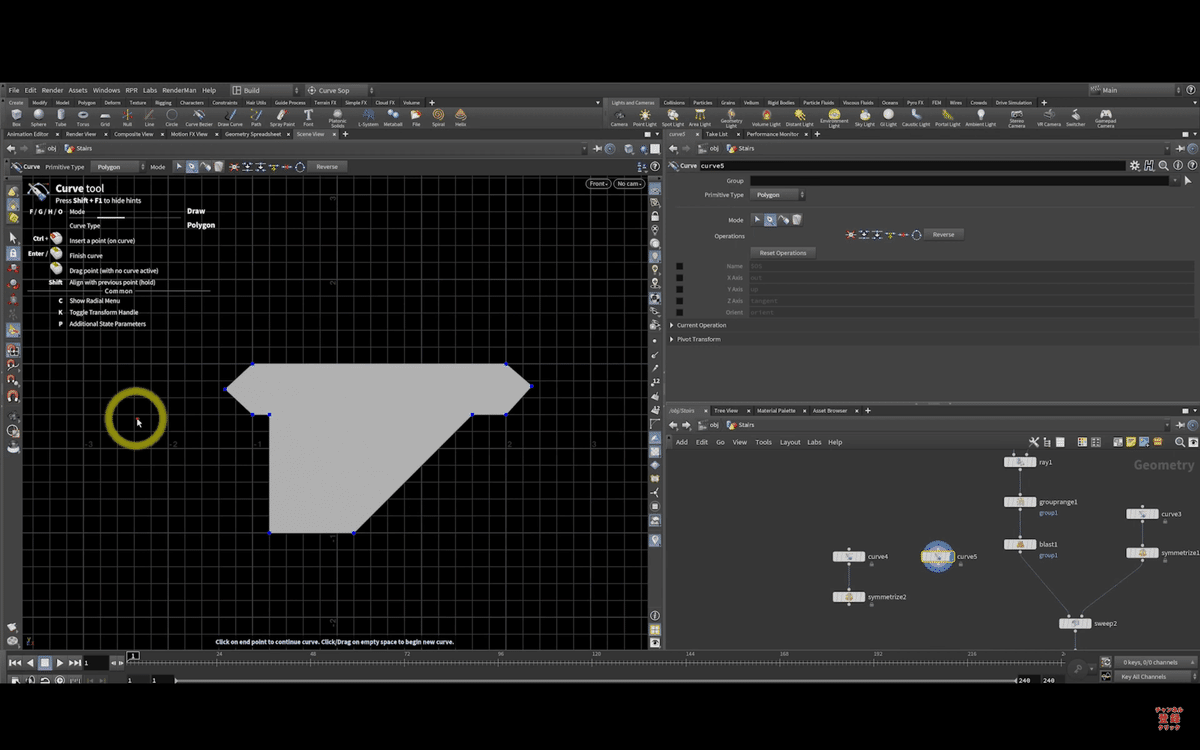Add a Portal Light
Image resolution: width=1200 pixels, height=750 pixels.
[x=946, y=118]
